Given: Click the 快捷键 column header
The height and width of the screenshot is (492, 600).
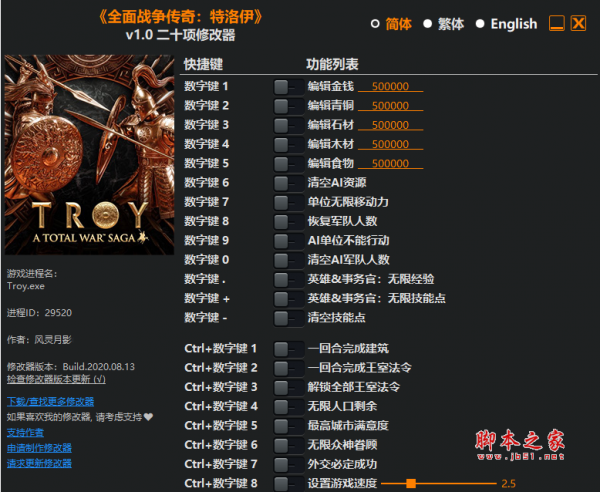Looking at the screenshot, I should point(203,64).
